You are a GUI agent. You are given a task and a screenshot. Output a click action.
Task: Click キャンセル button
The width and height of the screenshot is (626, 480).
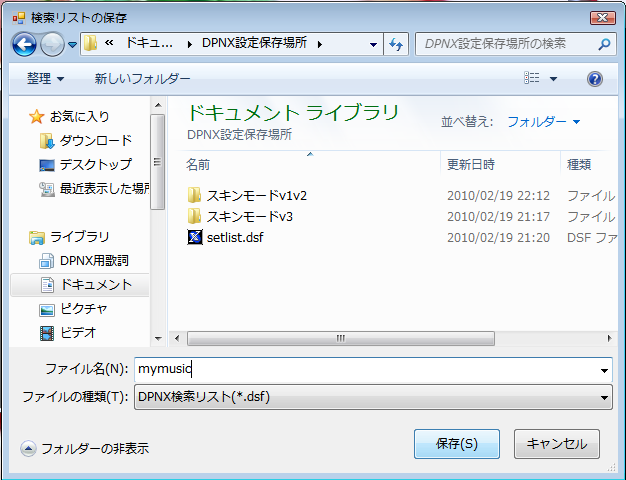(557, 444)
